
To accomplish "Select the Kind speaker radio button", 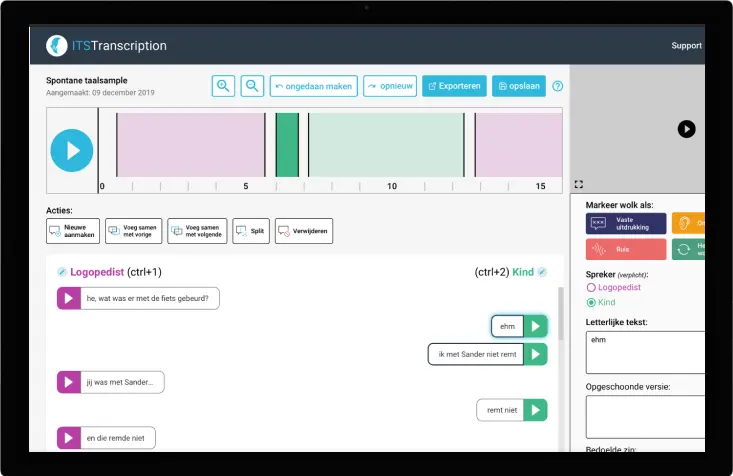I will click(591, 302).
